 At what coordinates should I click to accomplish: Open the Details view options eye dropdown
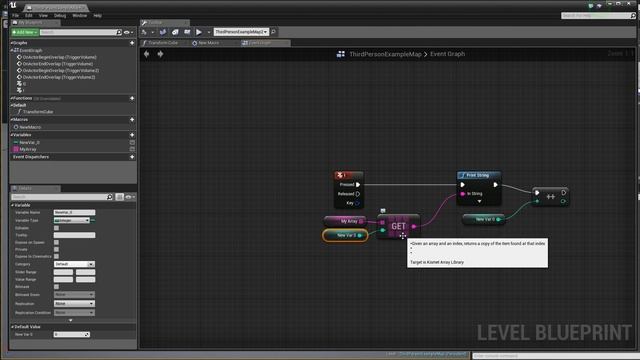[x=130, y=197]
